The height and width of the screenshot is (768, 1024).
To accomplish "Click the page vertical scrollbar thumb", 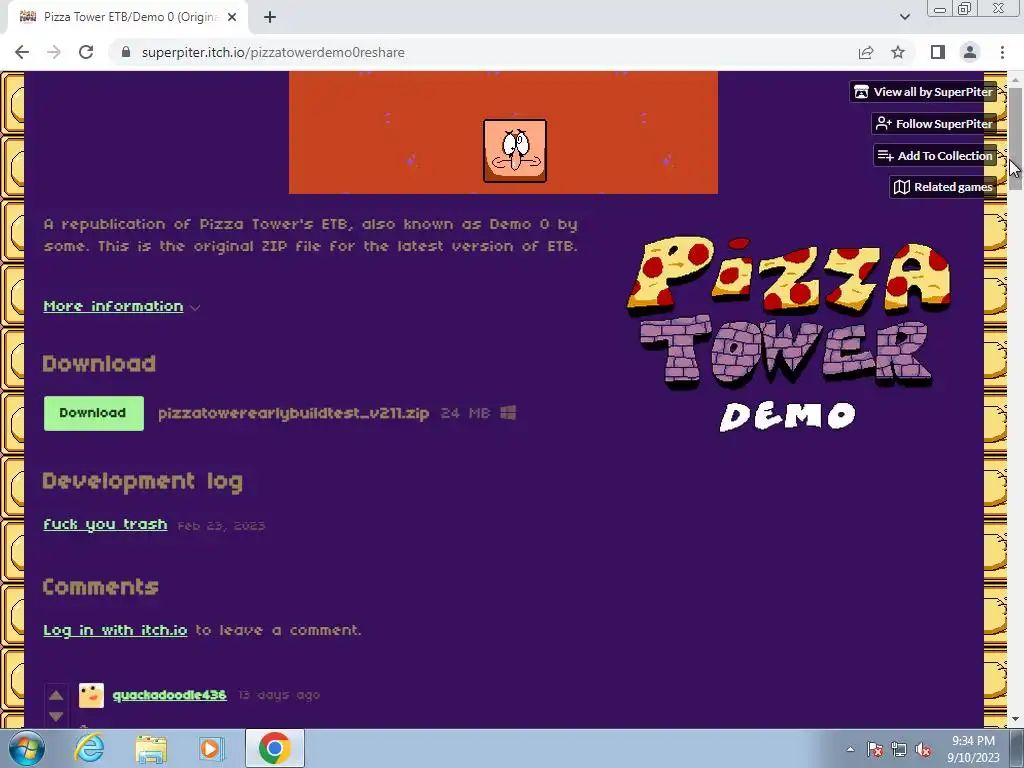I will pyautogui.click(x=1015, y=138).
